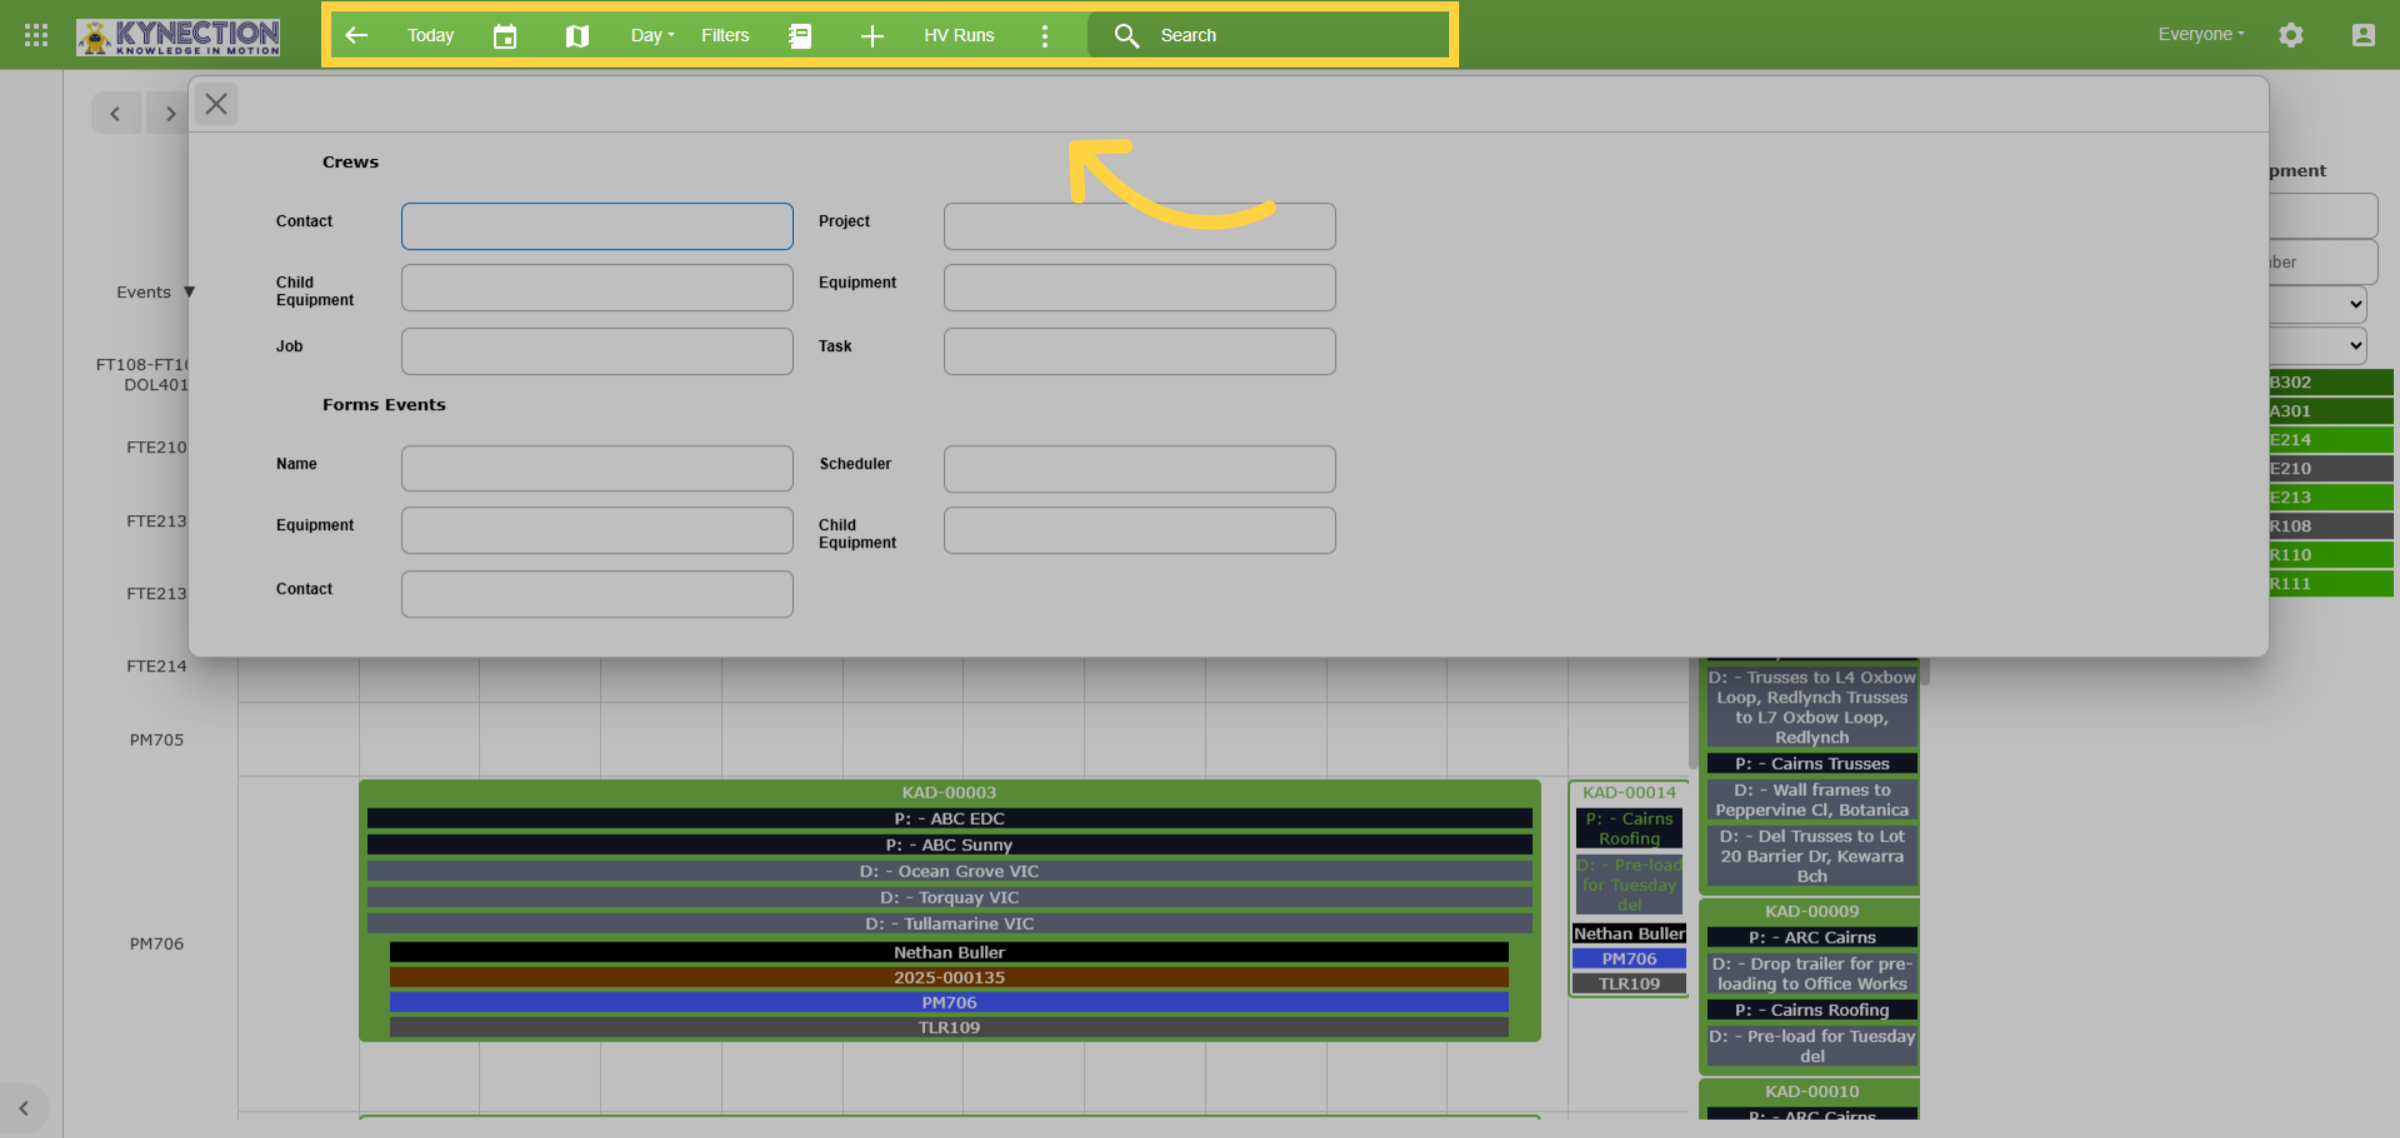
Task: Go to previous period chevron
Action: (x=115, y=113)
